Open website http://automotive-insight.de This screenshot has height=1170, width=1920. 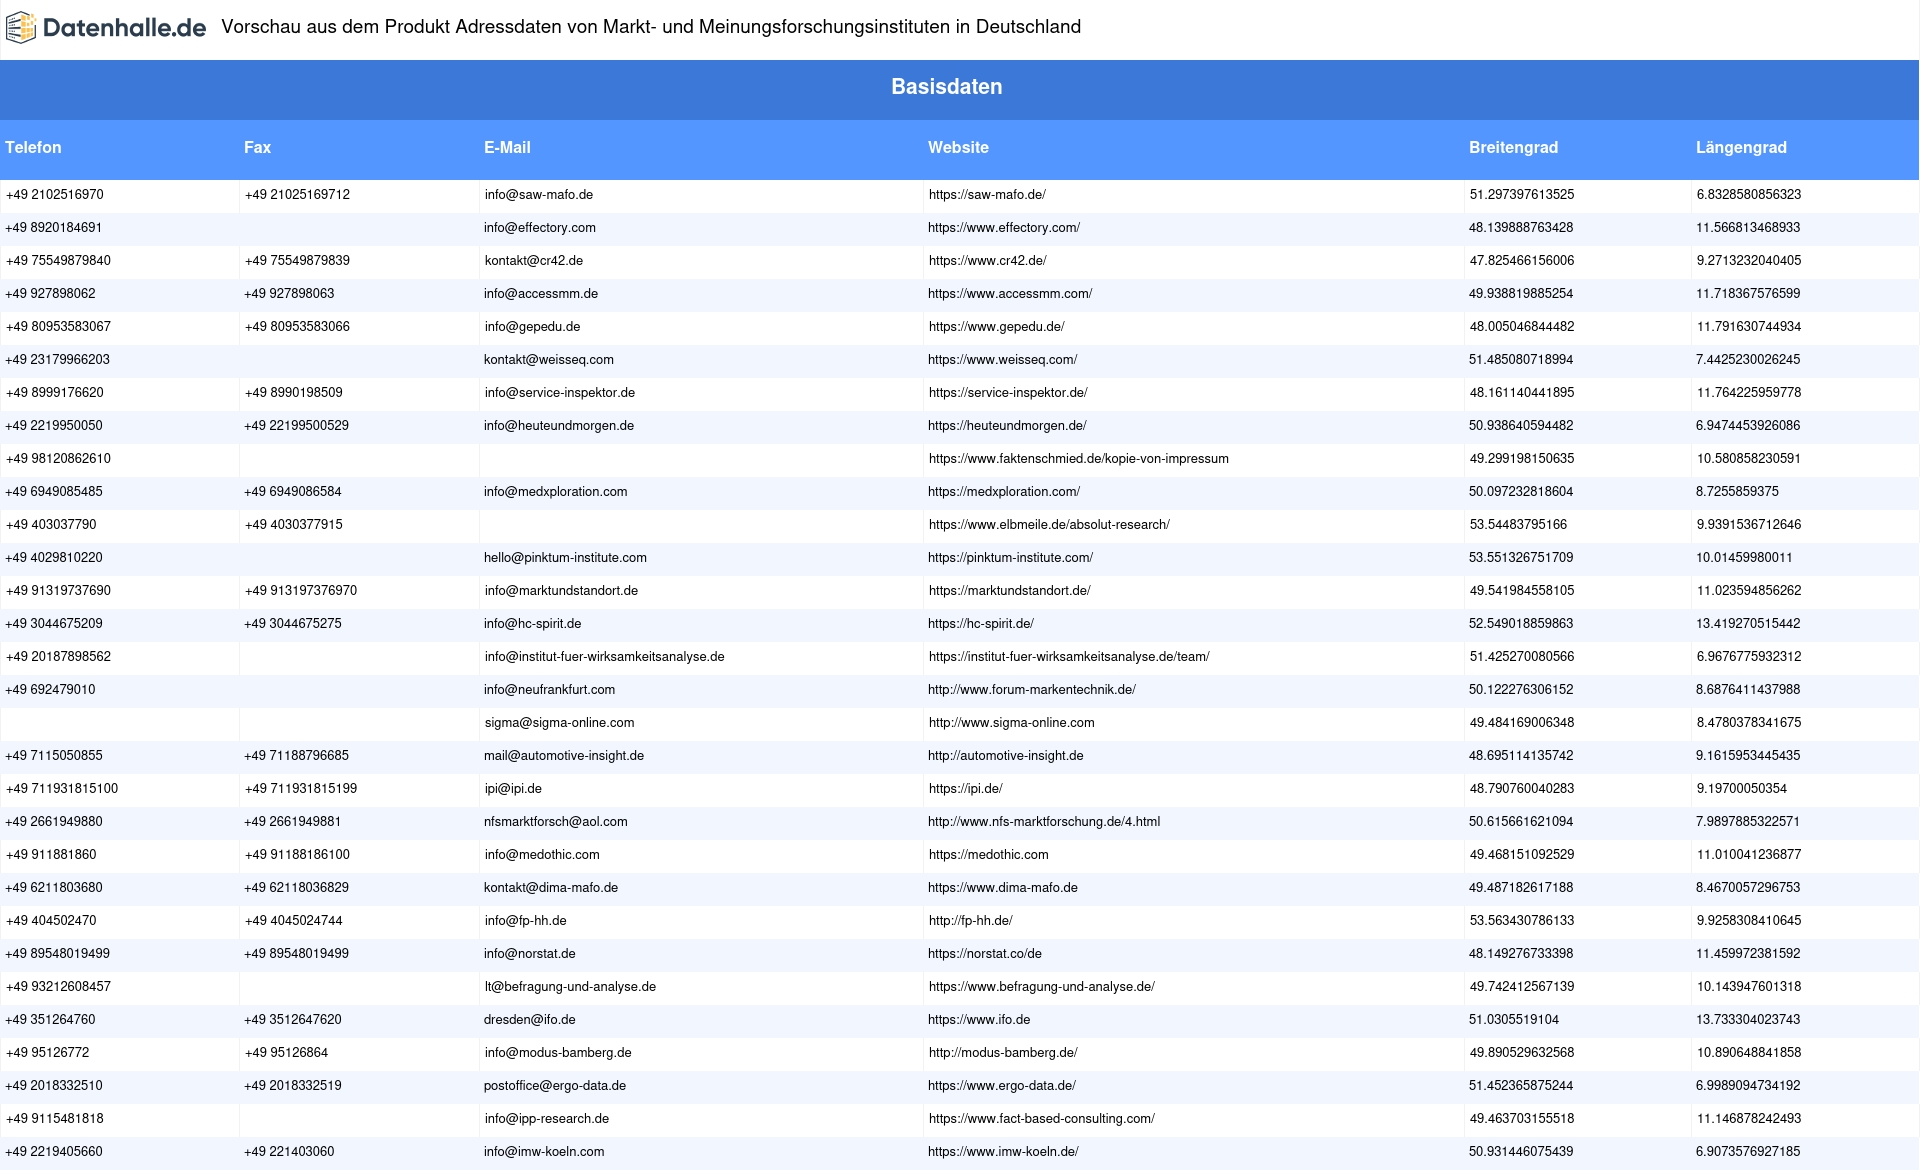click(x=1006, y=756)
